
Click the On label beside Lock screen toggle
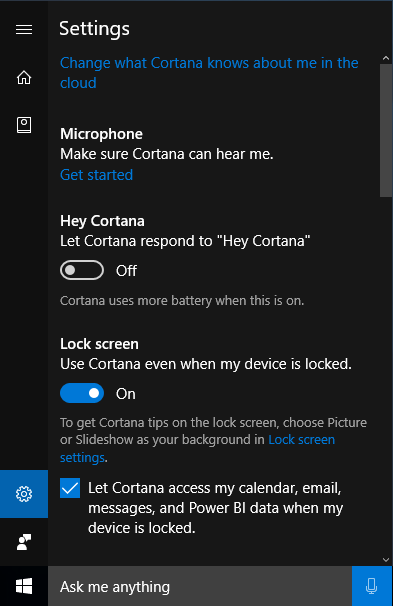tap(126, 393)
